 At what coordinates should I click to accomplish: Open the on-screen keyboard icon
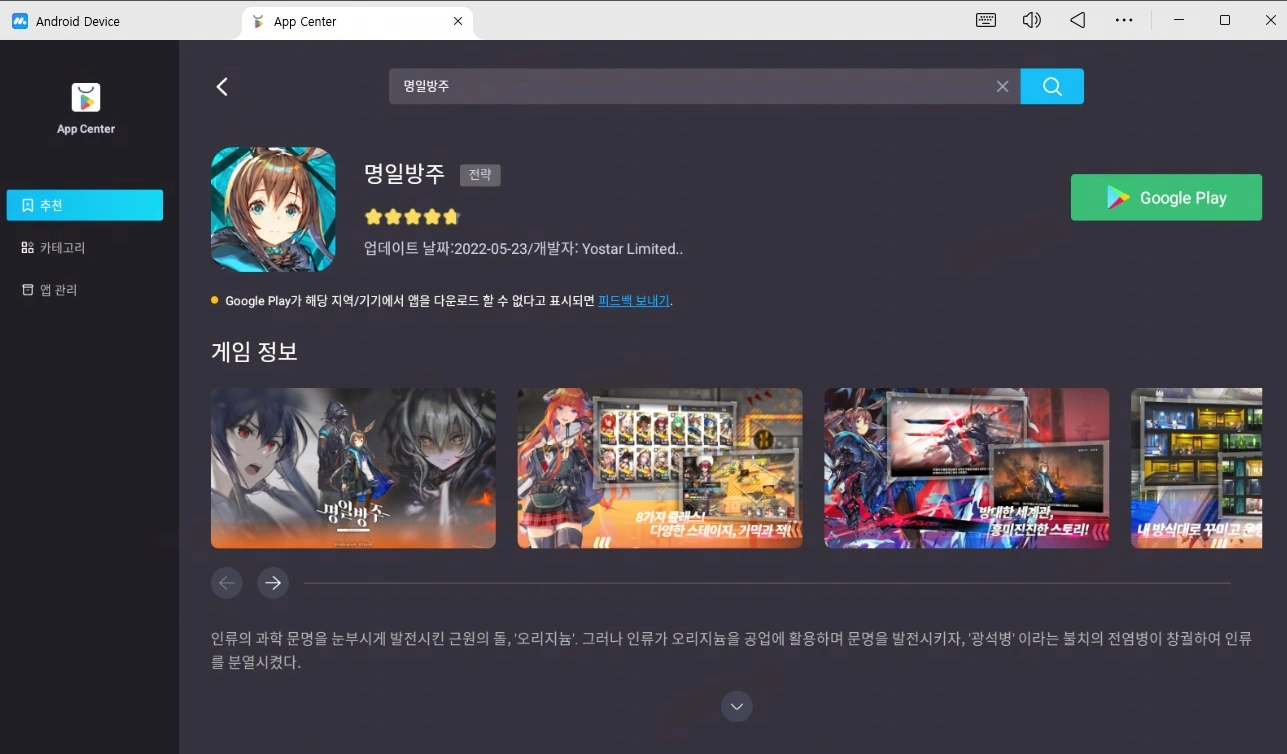pyautogui.click(x=985, y=20)
